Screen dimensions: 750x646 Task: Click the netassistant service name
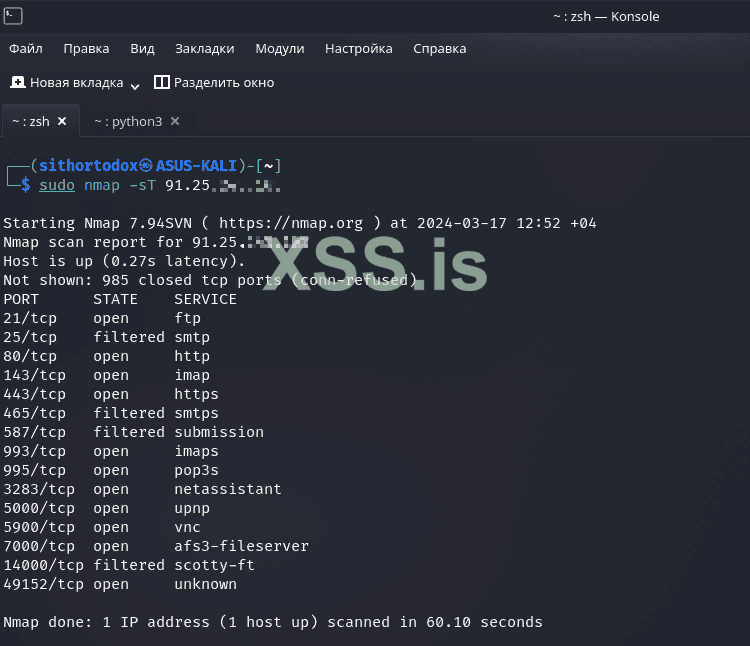click(x=228, y=489)
